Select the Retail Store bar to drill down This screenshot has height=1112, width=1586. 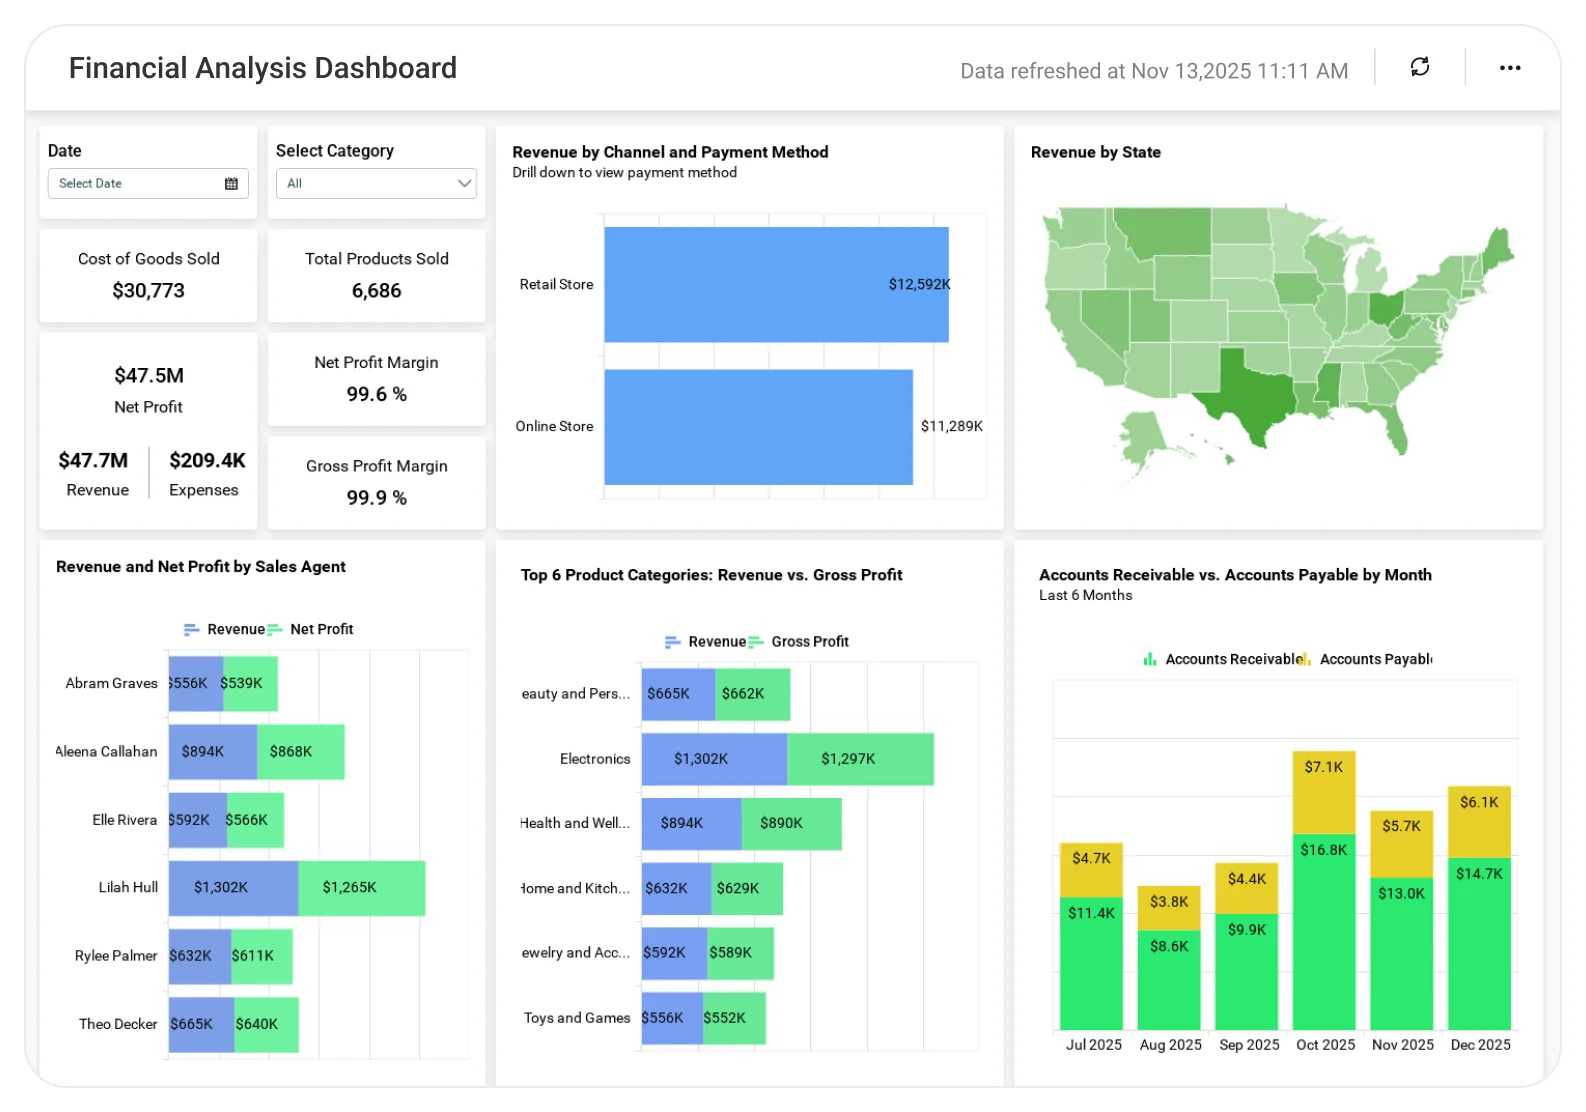pyautogui.click(x=776, y=285)
